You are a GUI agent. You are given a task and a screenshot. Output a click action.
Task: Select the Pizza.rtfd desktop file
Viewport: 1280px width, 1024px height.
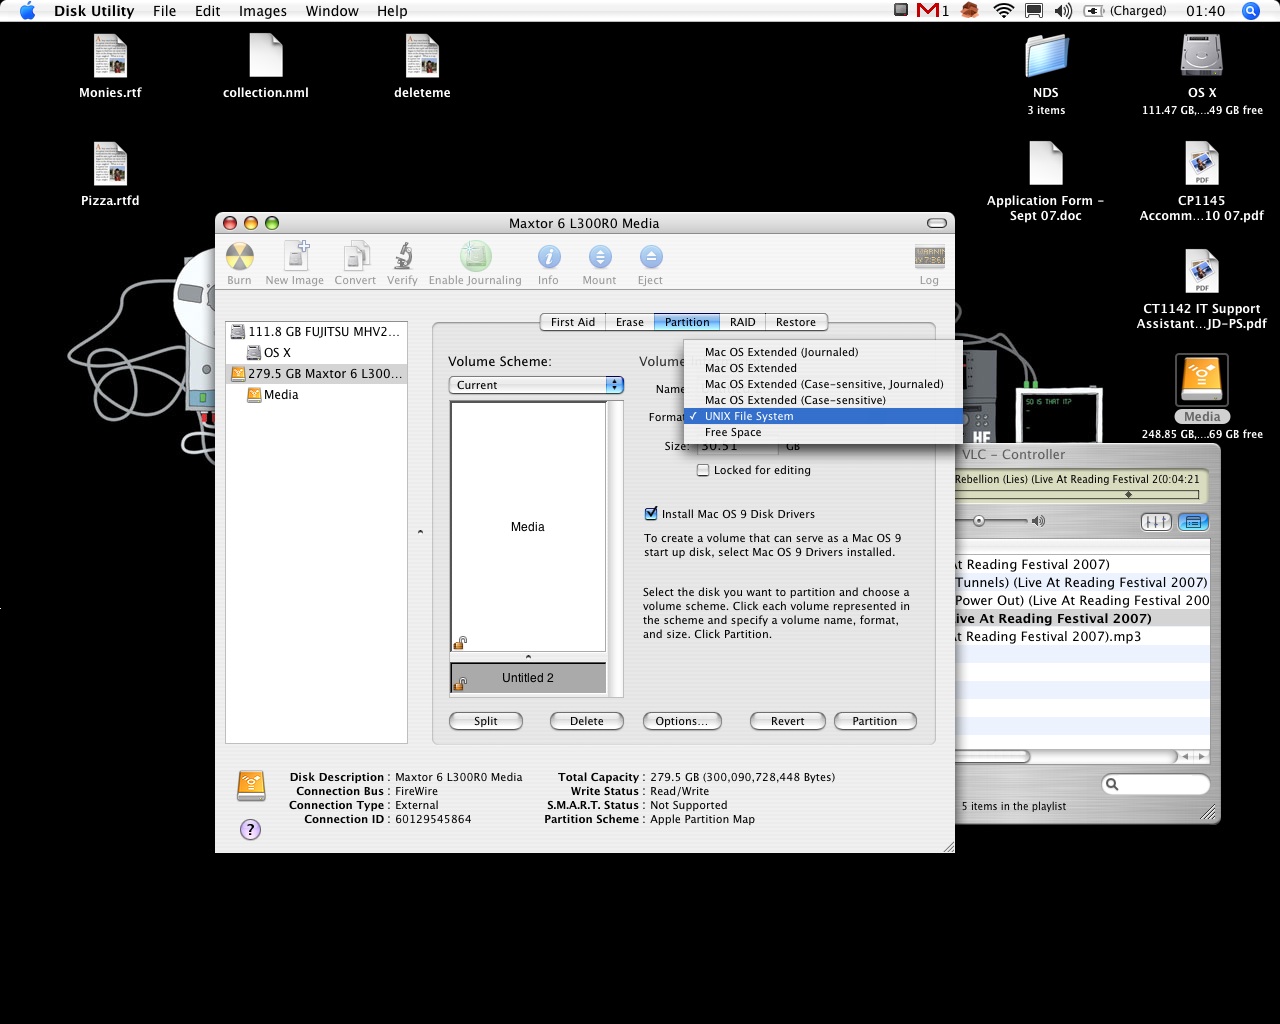click(x=110, y=164)
